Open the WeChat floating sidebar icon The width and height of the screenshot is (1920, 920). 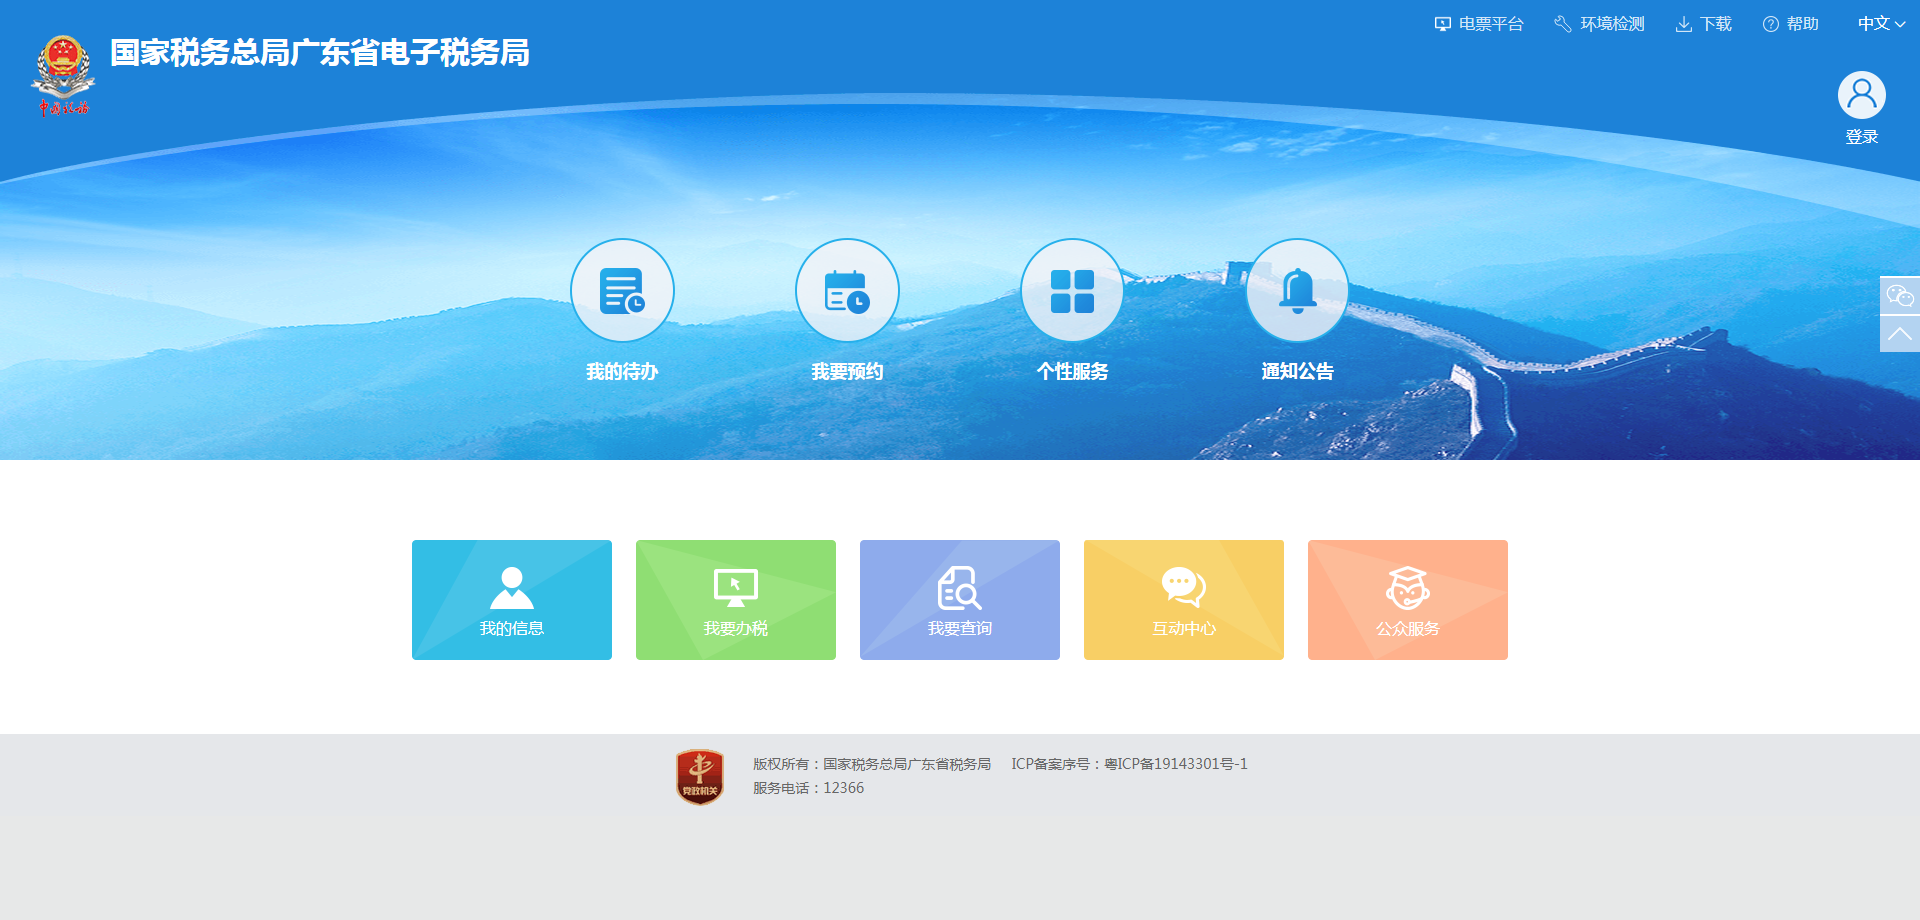1900,296
